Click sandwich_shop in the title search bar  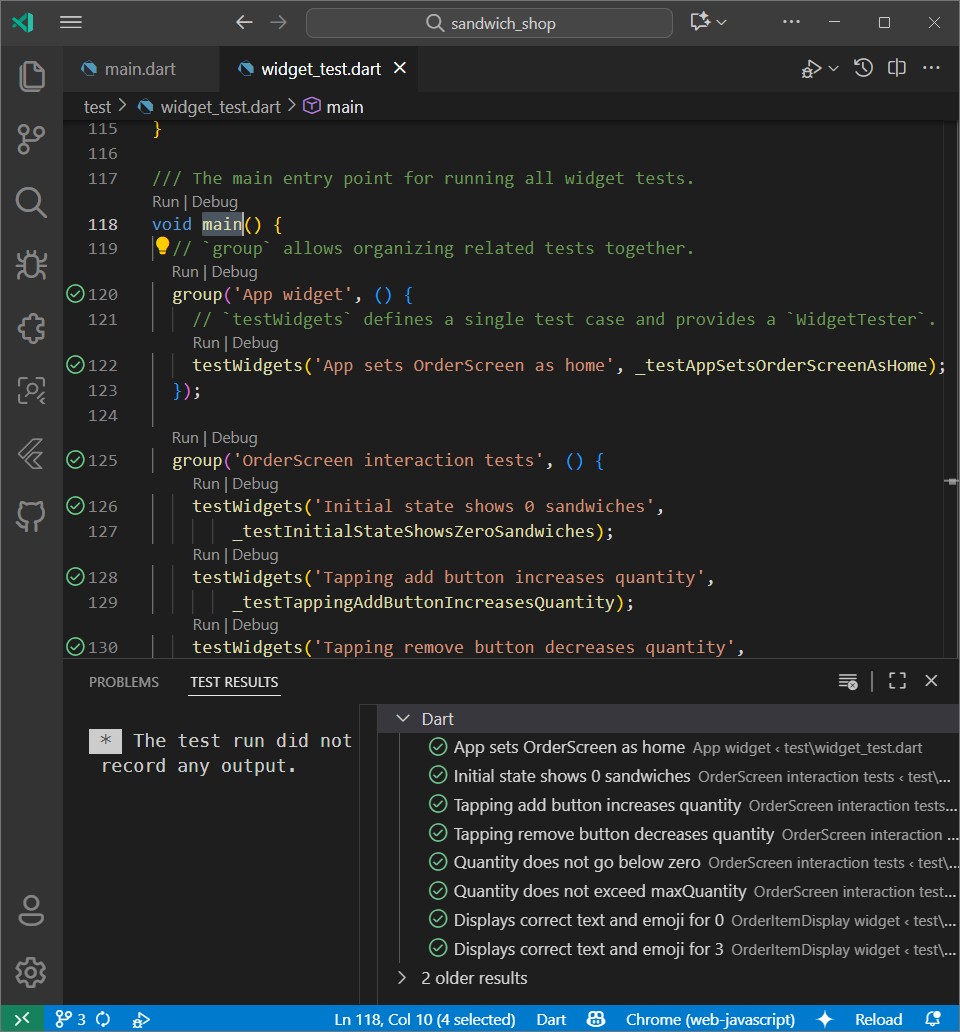pos(488,22)
